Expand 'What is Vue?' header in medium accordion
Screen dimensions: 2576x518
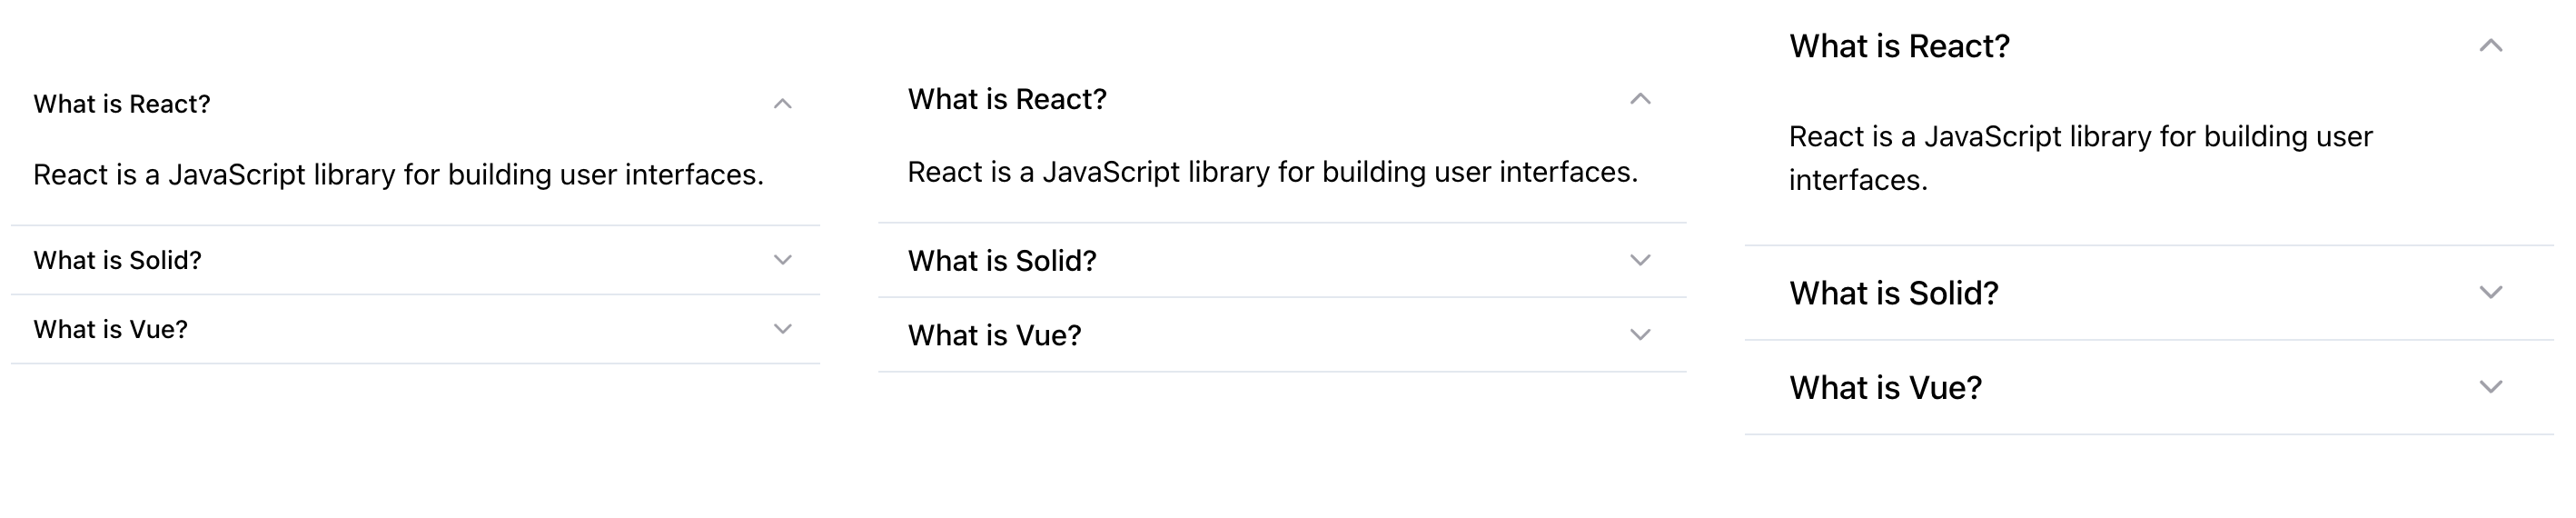995,335
